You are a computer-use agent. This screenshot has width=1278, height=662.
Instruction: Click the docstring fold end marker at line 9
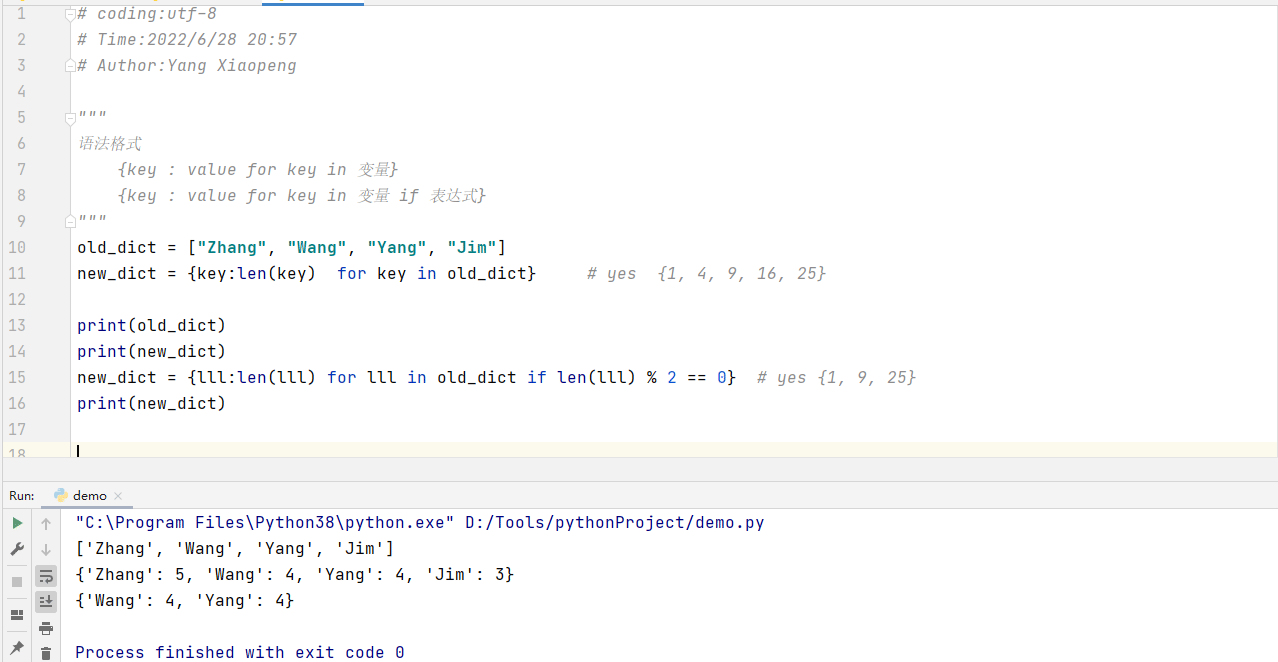pos(70,221)
